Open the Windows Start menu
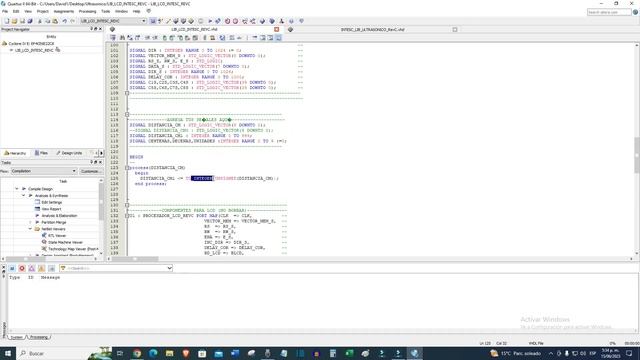 tap(8, 353)
